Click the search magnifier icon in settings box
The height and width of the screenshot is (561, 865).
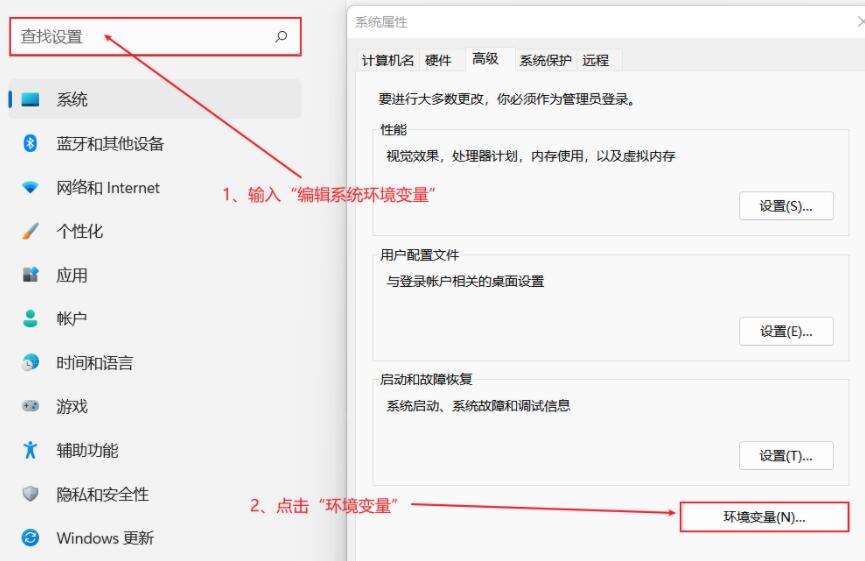click(281, 36)
